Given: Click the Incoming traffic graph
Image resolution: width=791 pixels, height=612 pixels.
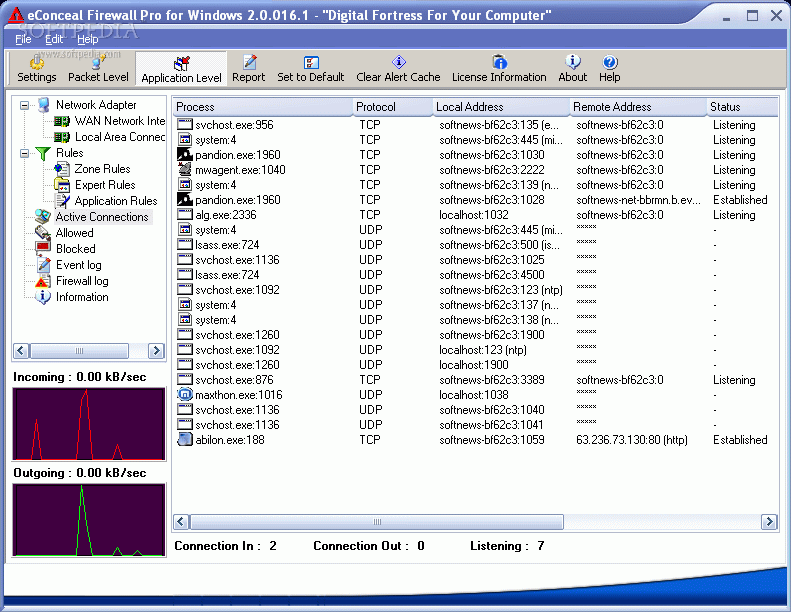Looking at the screenshot, I should [89, 424].
